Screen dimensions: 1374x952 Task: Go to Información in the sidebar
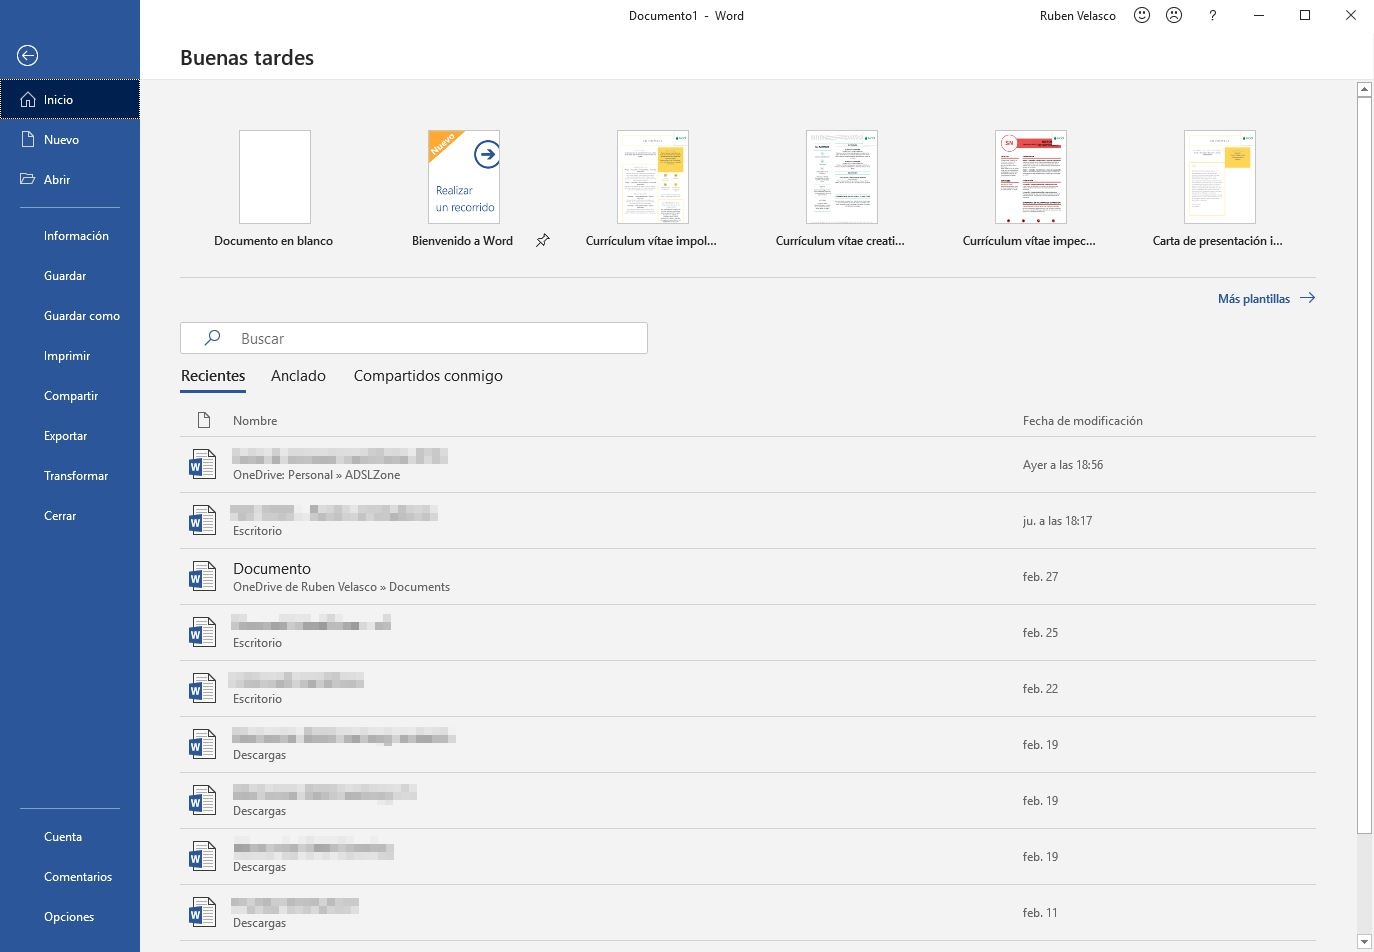[x=76, y=236]
